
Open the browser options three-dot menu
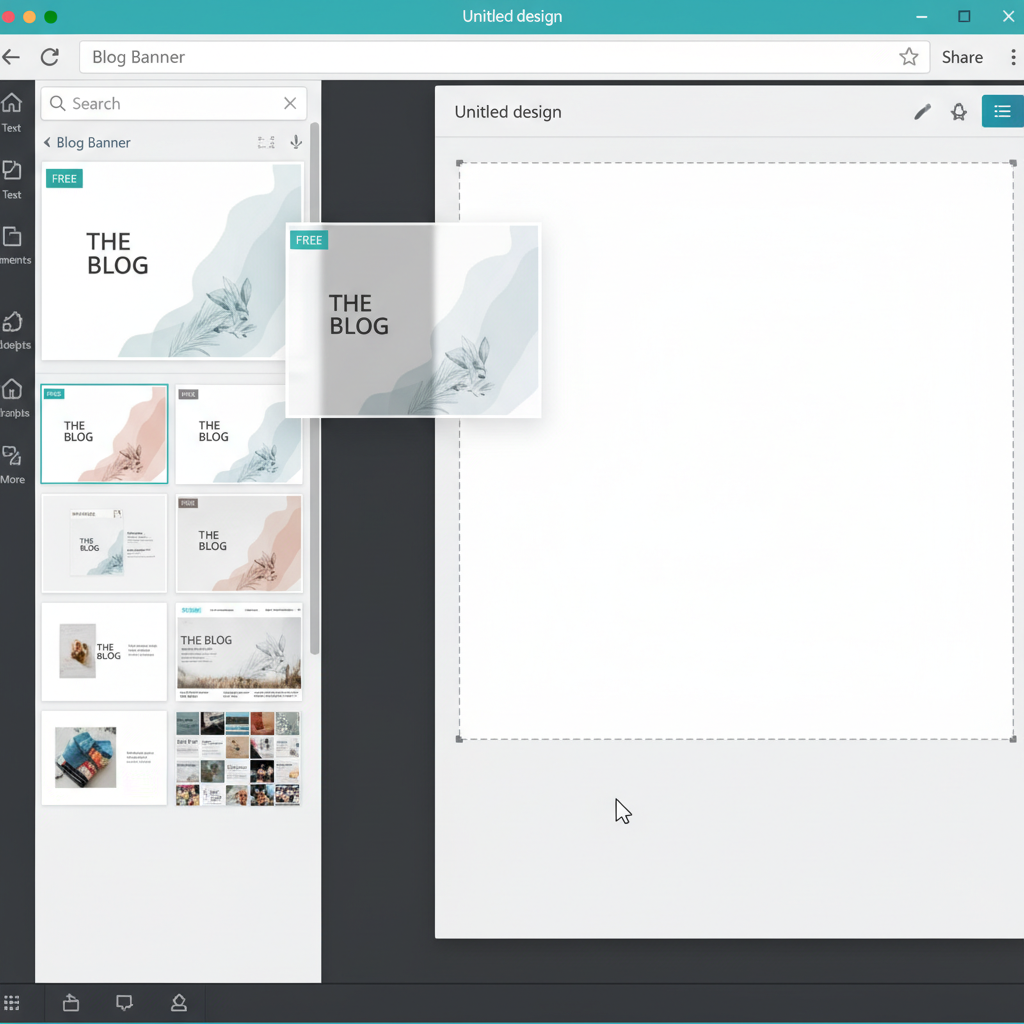1015,57
